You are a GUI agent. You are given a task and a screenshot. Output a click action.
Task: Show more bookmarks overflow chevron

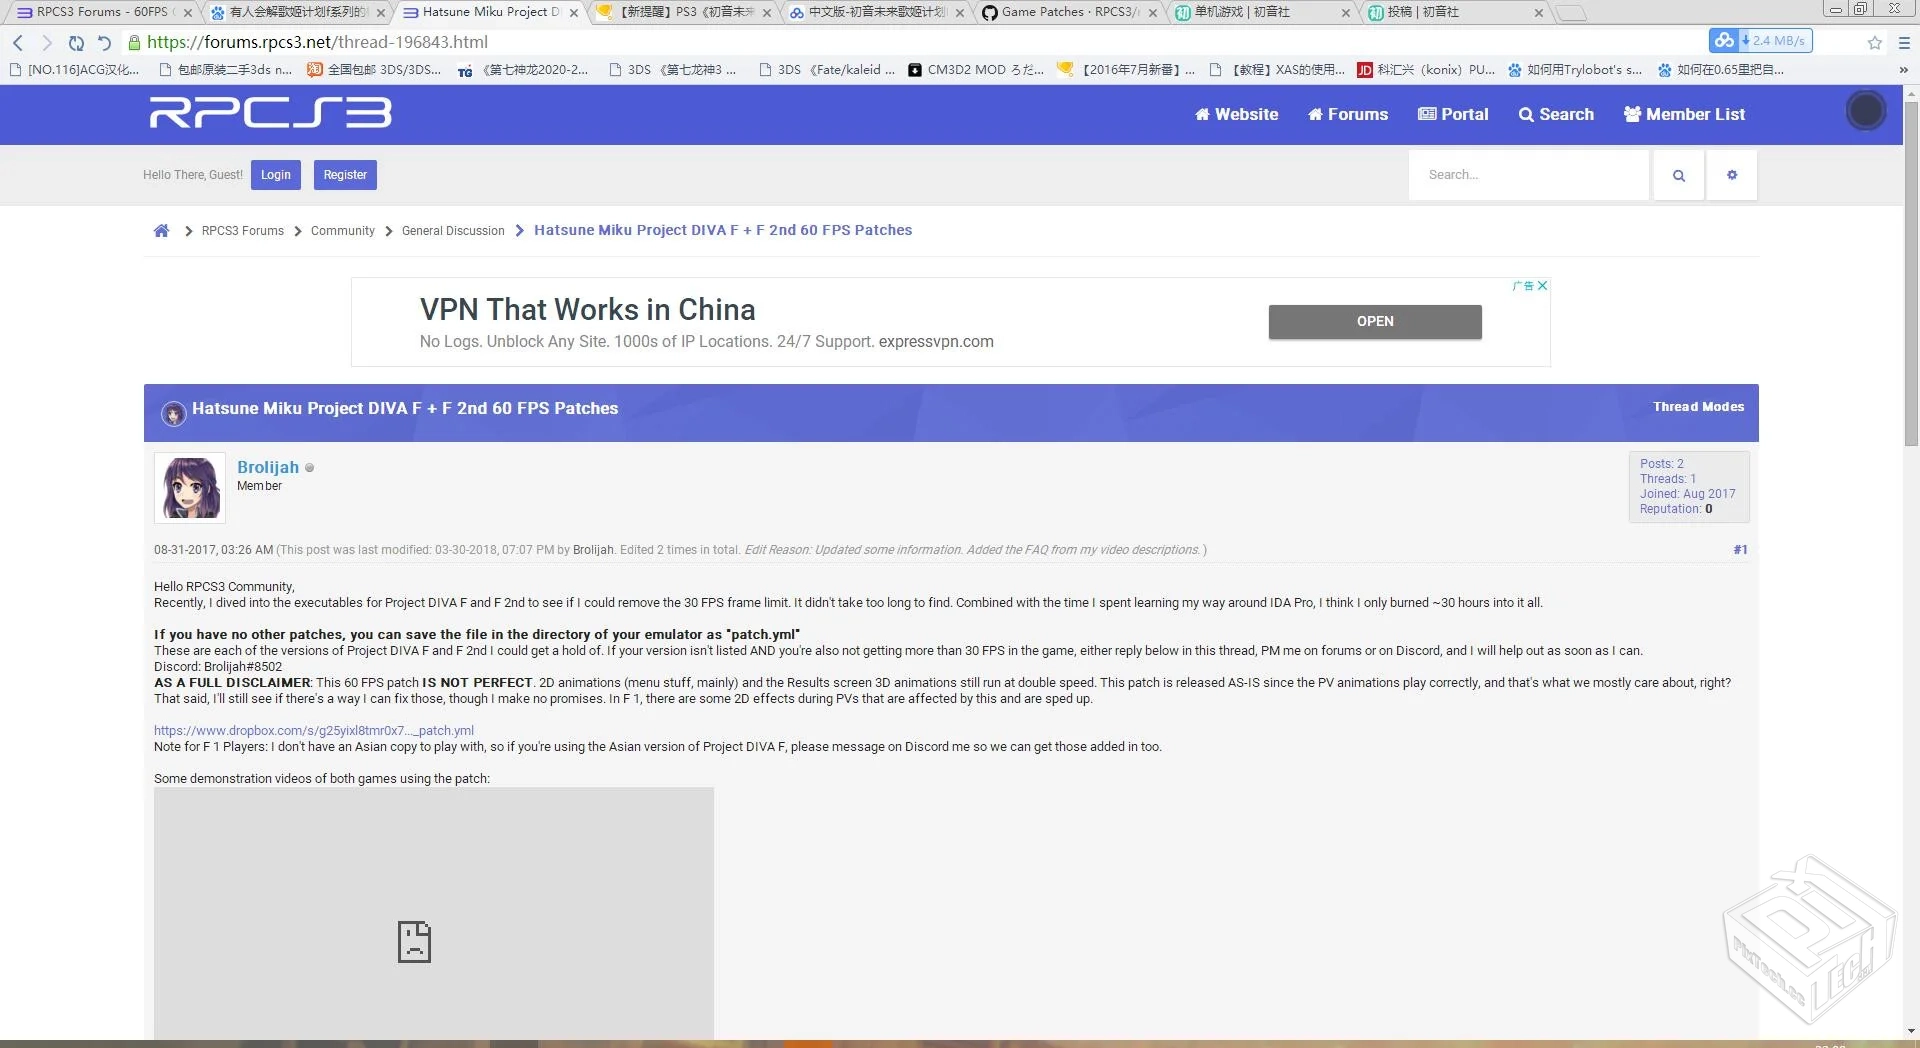1903,70
